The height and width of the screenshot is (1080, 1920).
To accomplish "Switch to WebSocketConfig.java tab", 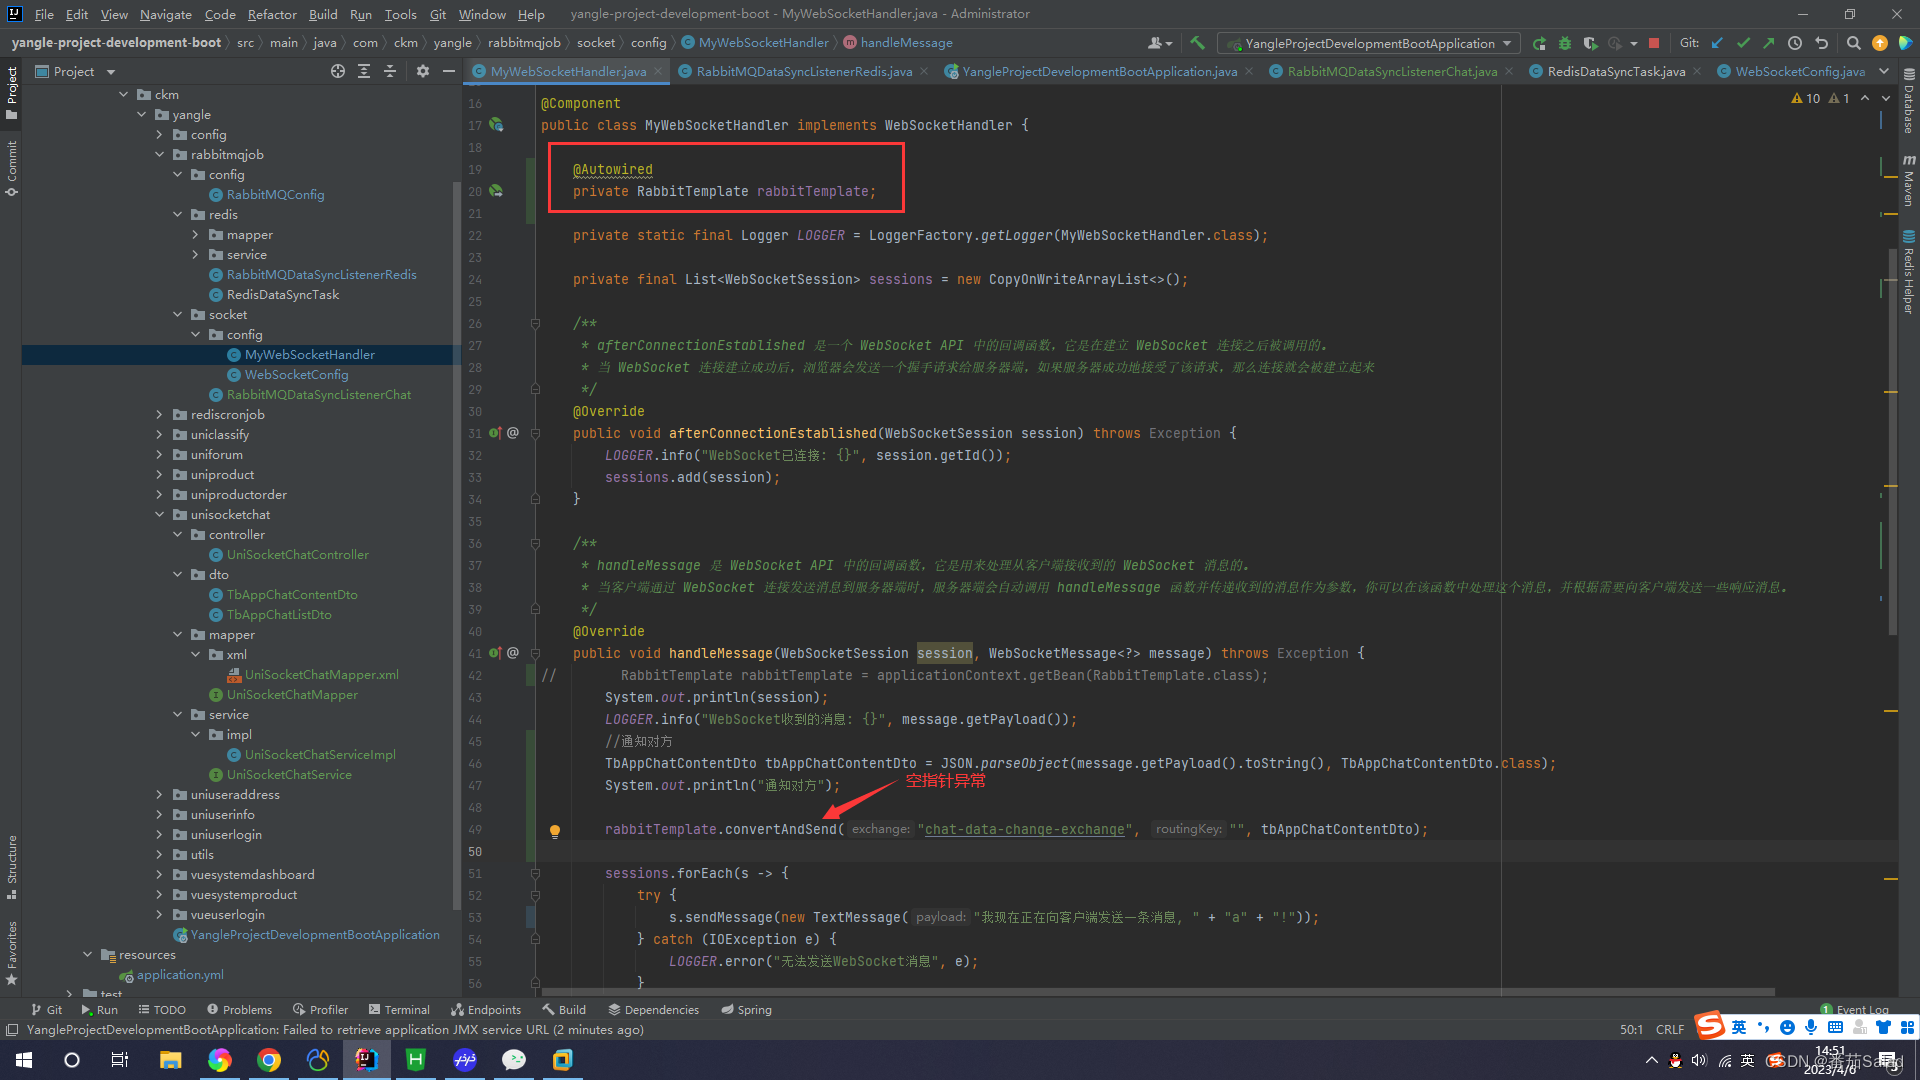I will point(1800,71).
